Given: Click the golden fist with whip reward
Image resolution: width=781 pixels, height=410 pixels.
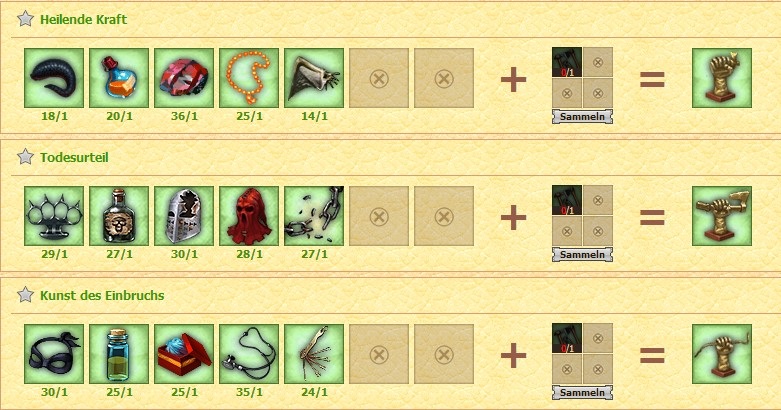Looking at the screenshot, I should click(x=722, y=354).
